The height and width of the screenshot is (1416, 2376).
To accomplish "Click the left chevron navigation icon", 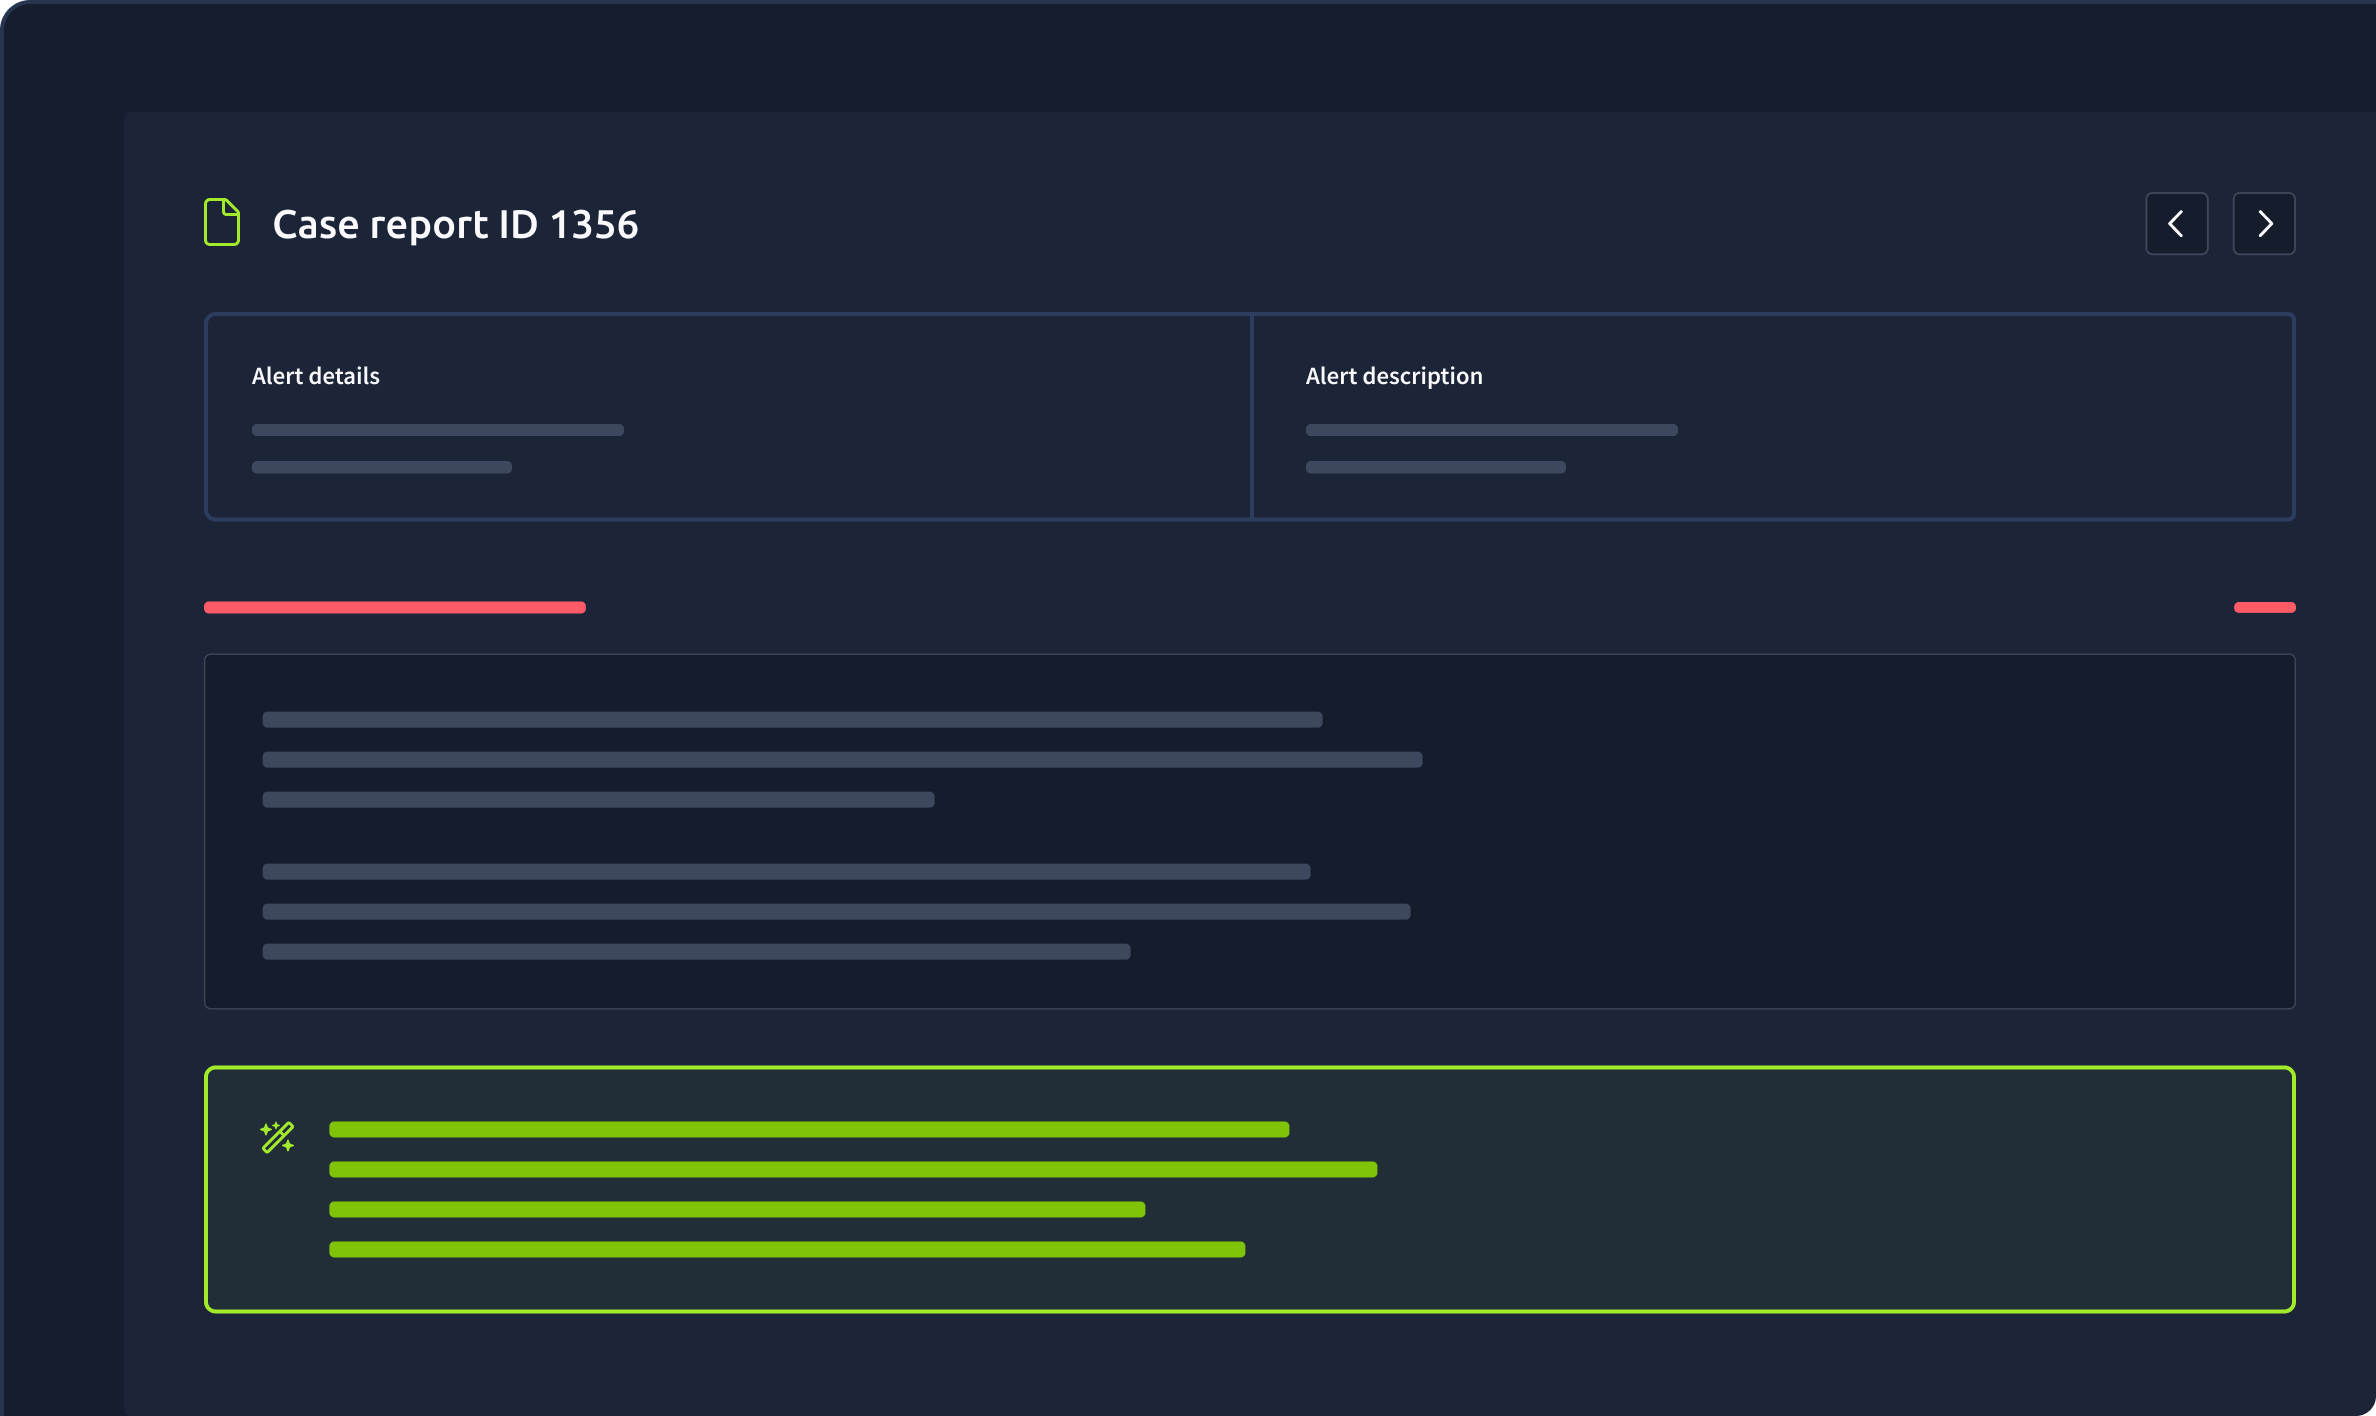I will (x=2177, y=222).
